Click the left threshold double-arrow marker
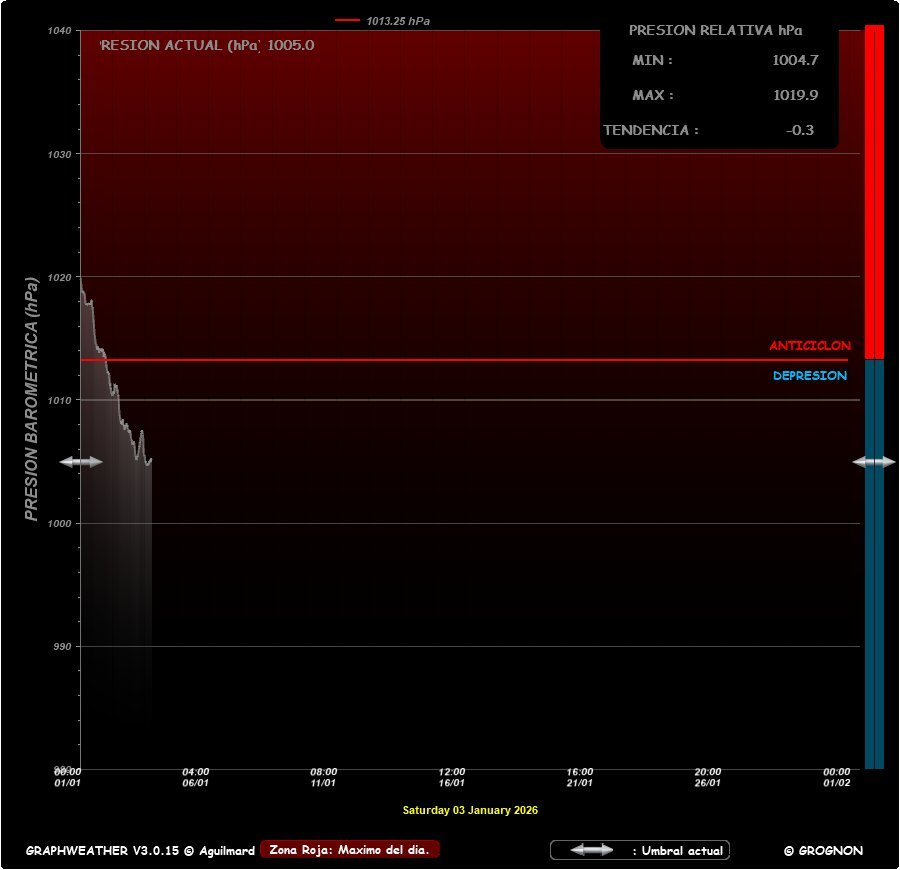Image resolution: width=900 pixels, height=870 pixels. pos(81,462)
